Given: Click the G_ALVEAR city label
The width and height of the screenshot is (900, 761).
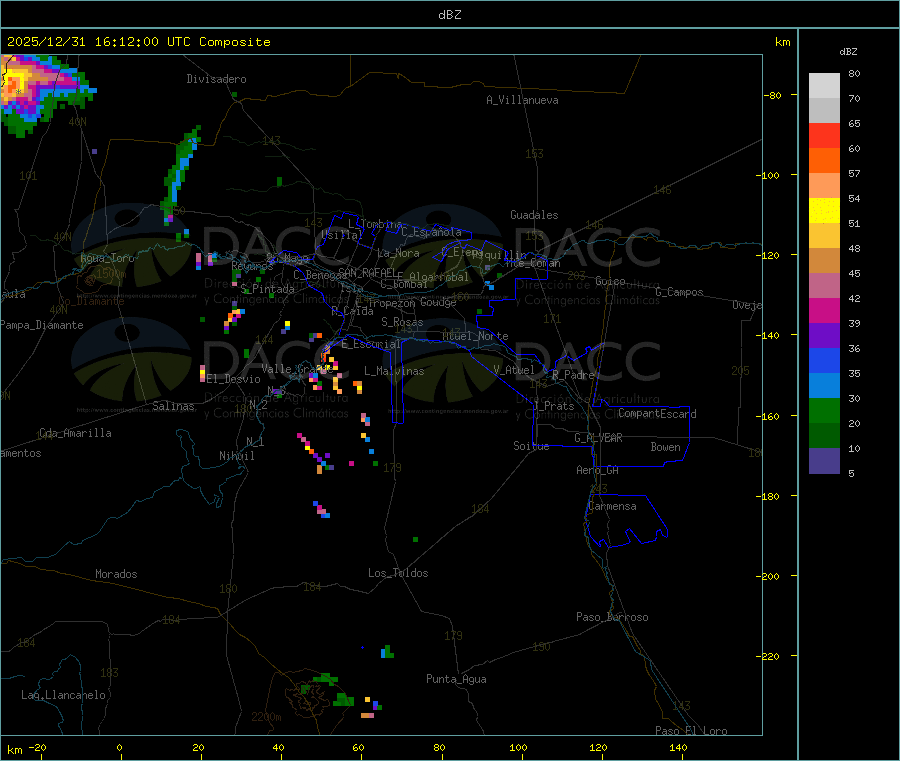Looking at the screenshot, I should point(599,438).
